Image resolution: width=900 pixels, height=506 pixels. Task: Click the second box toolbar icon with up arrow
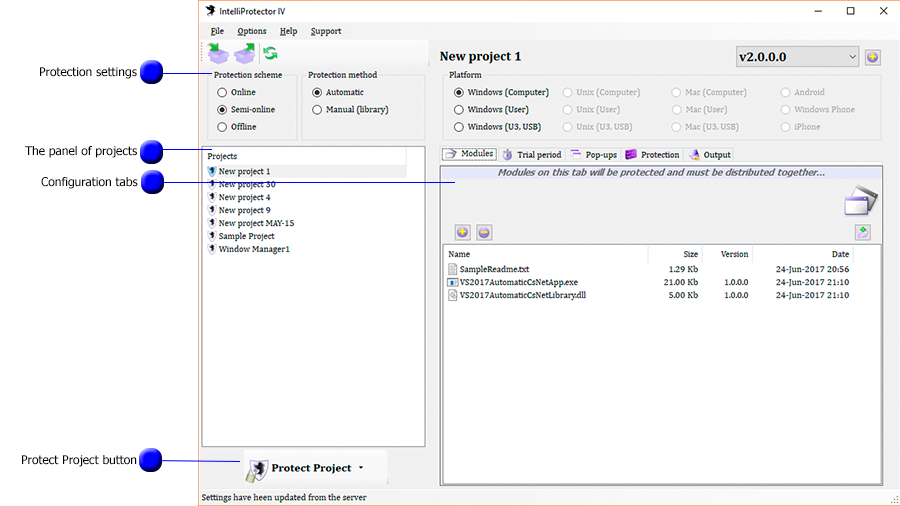[x=245, y=54]
